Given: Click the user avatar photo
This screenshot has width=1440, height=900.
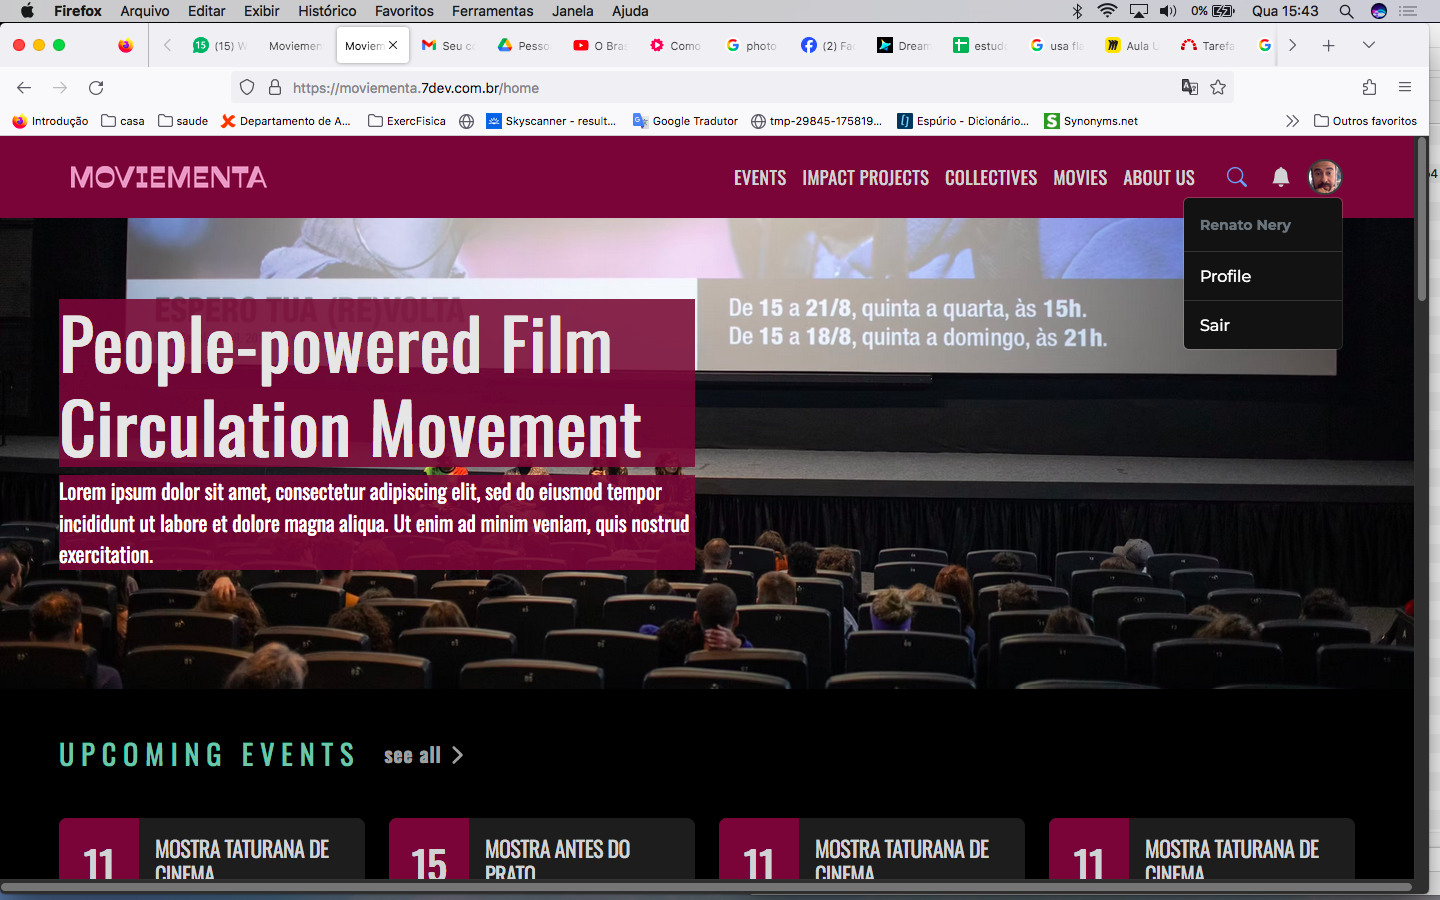Looking at the screenshot, I should [1324, 177].
